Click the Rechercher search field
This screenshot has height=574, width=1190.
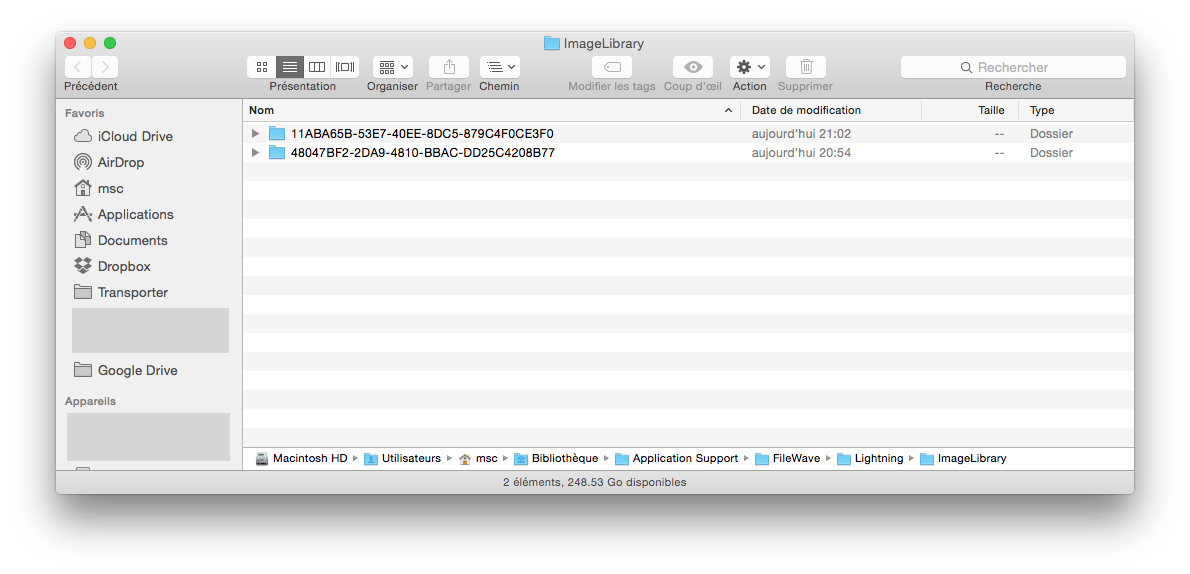point(1012,67)
